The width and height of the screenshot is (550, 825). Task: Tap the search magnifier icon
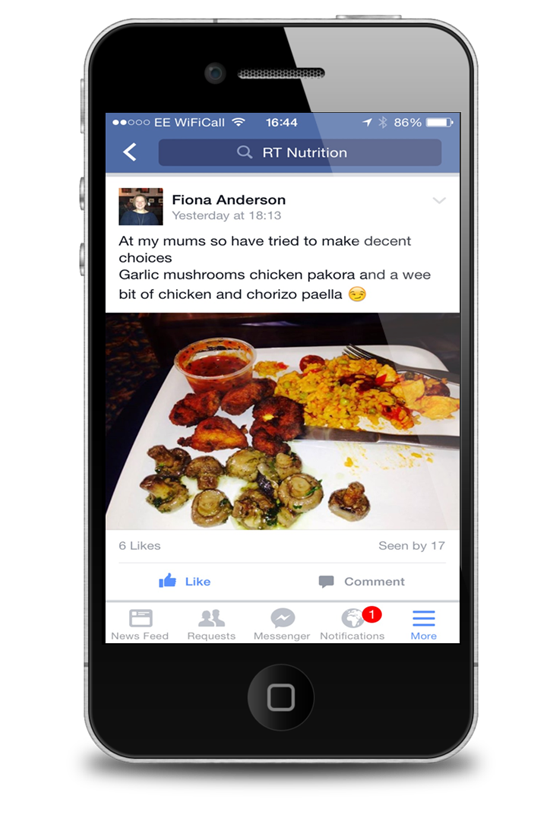click(x=244, y=152)
